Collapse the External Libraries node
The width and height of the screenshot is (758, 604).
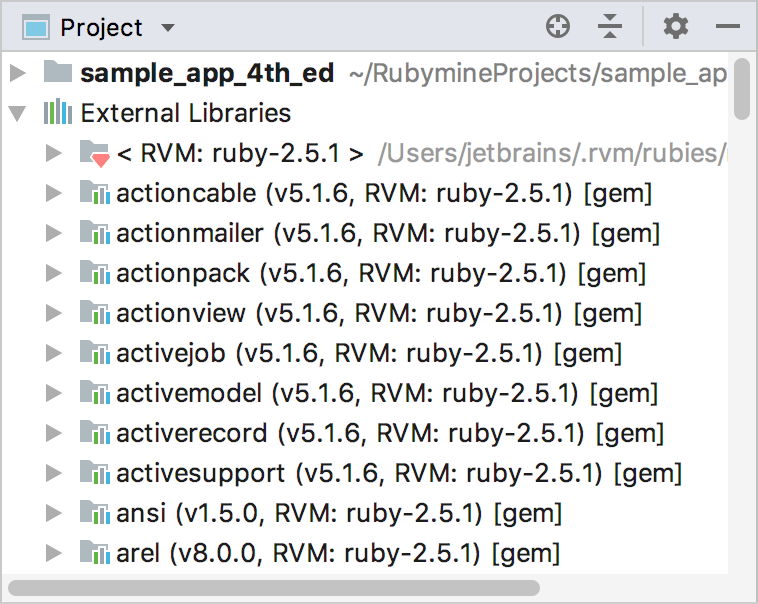pyautogui.click(x=17, y=113)
